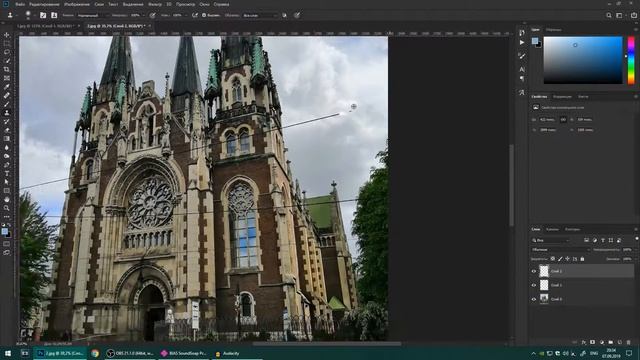Select the Rectangle shape tool
The image size is (640, 360).
[7, 191]
